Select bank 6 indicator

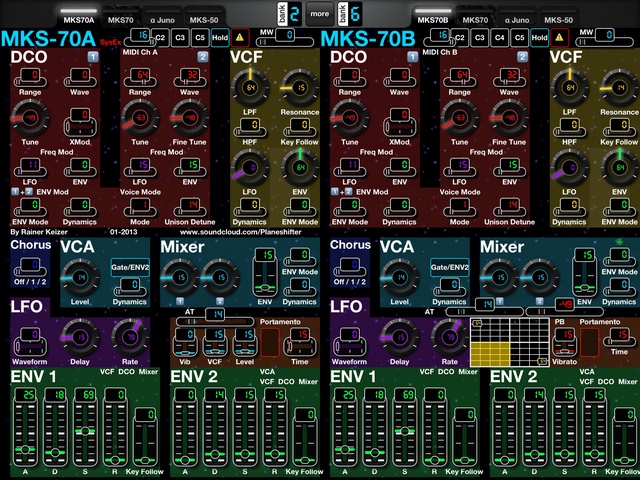click(350, 14)
